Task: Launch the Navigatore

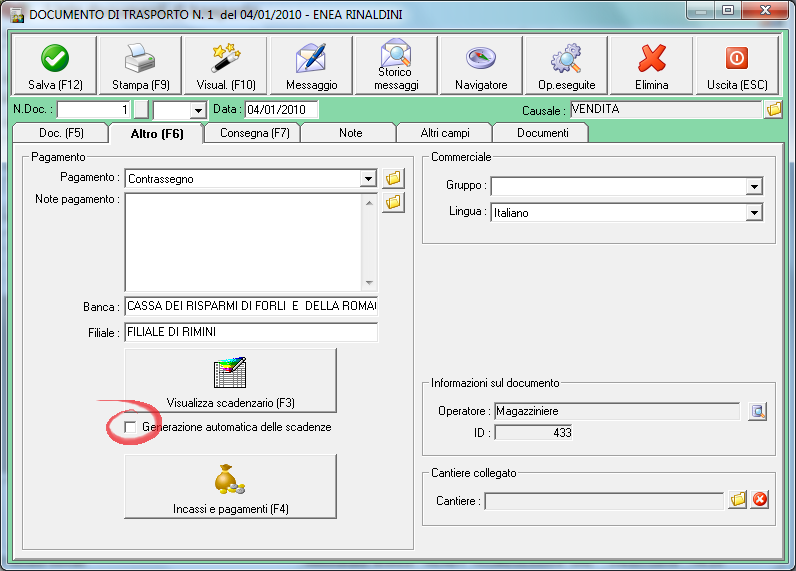Action: (x=481, y=65)
